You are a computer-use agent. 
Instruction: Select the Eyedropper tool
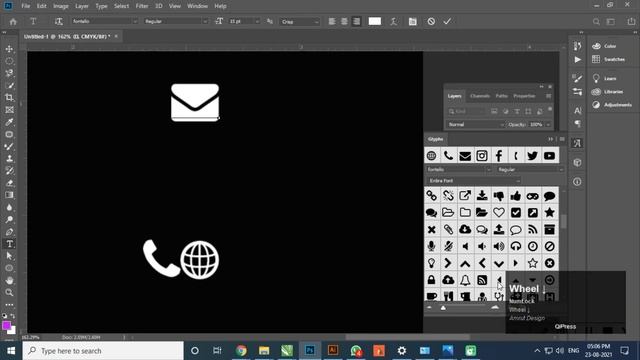tap(9, 122)
